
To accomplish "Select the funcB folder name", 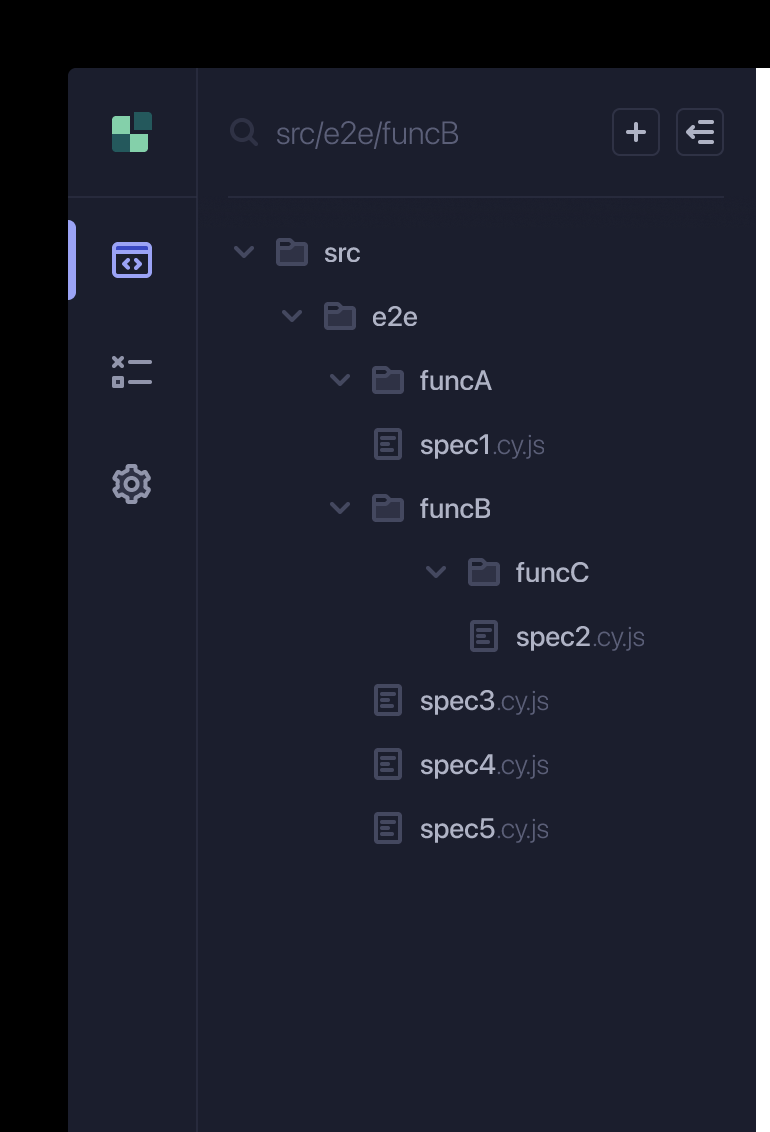I will pyautogui.click(x=455, y=508).
